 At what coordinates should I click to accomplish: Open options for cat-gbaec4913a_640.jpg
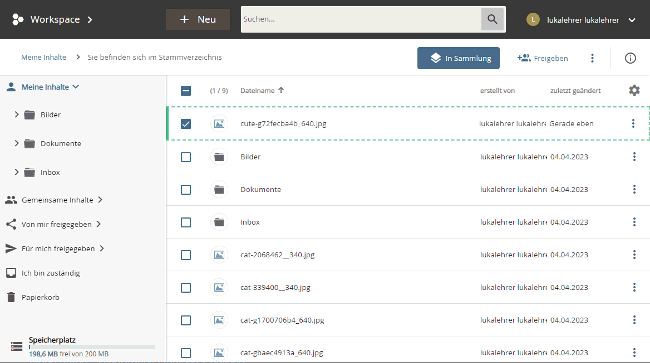pos(634,353)
